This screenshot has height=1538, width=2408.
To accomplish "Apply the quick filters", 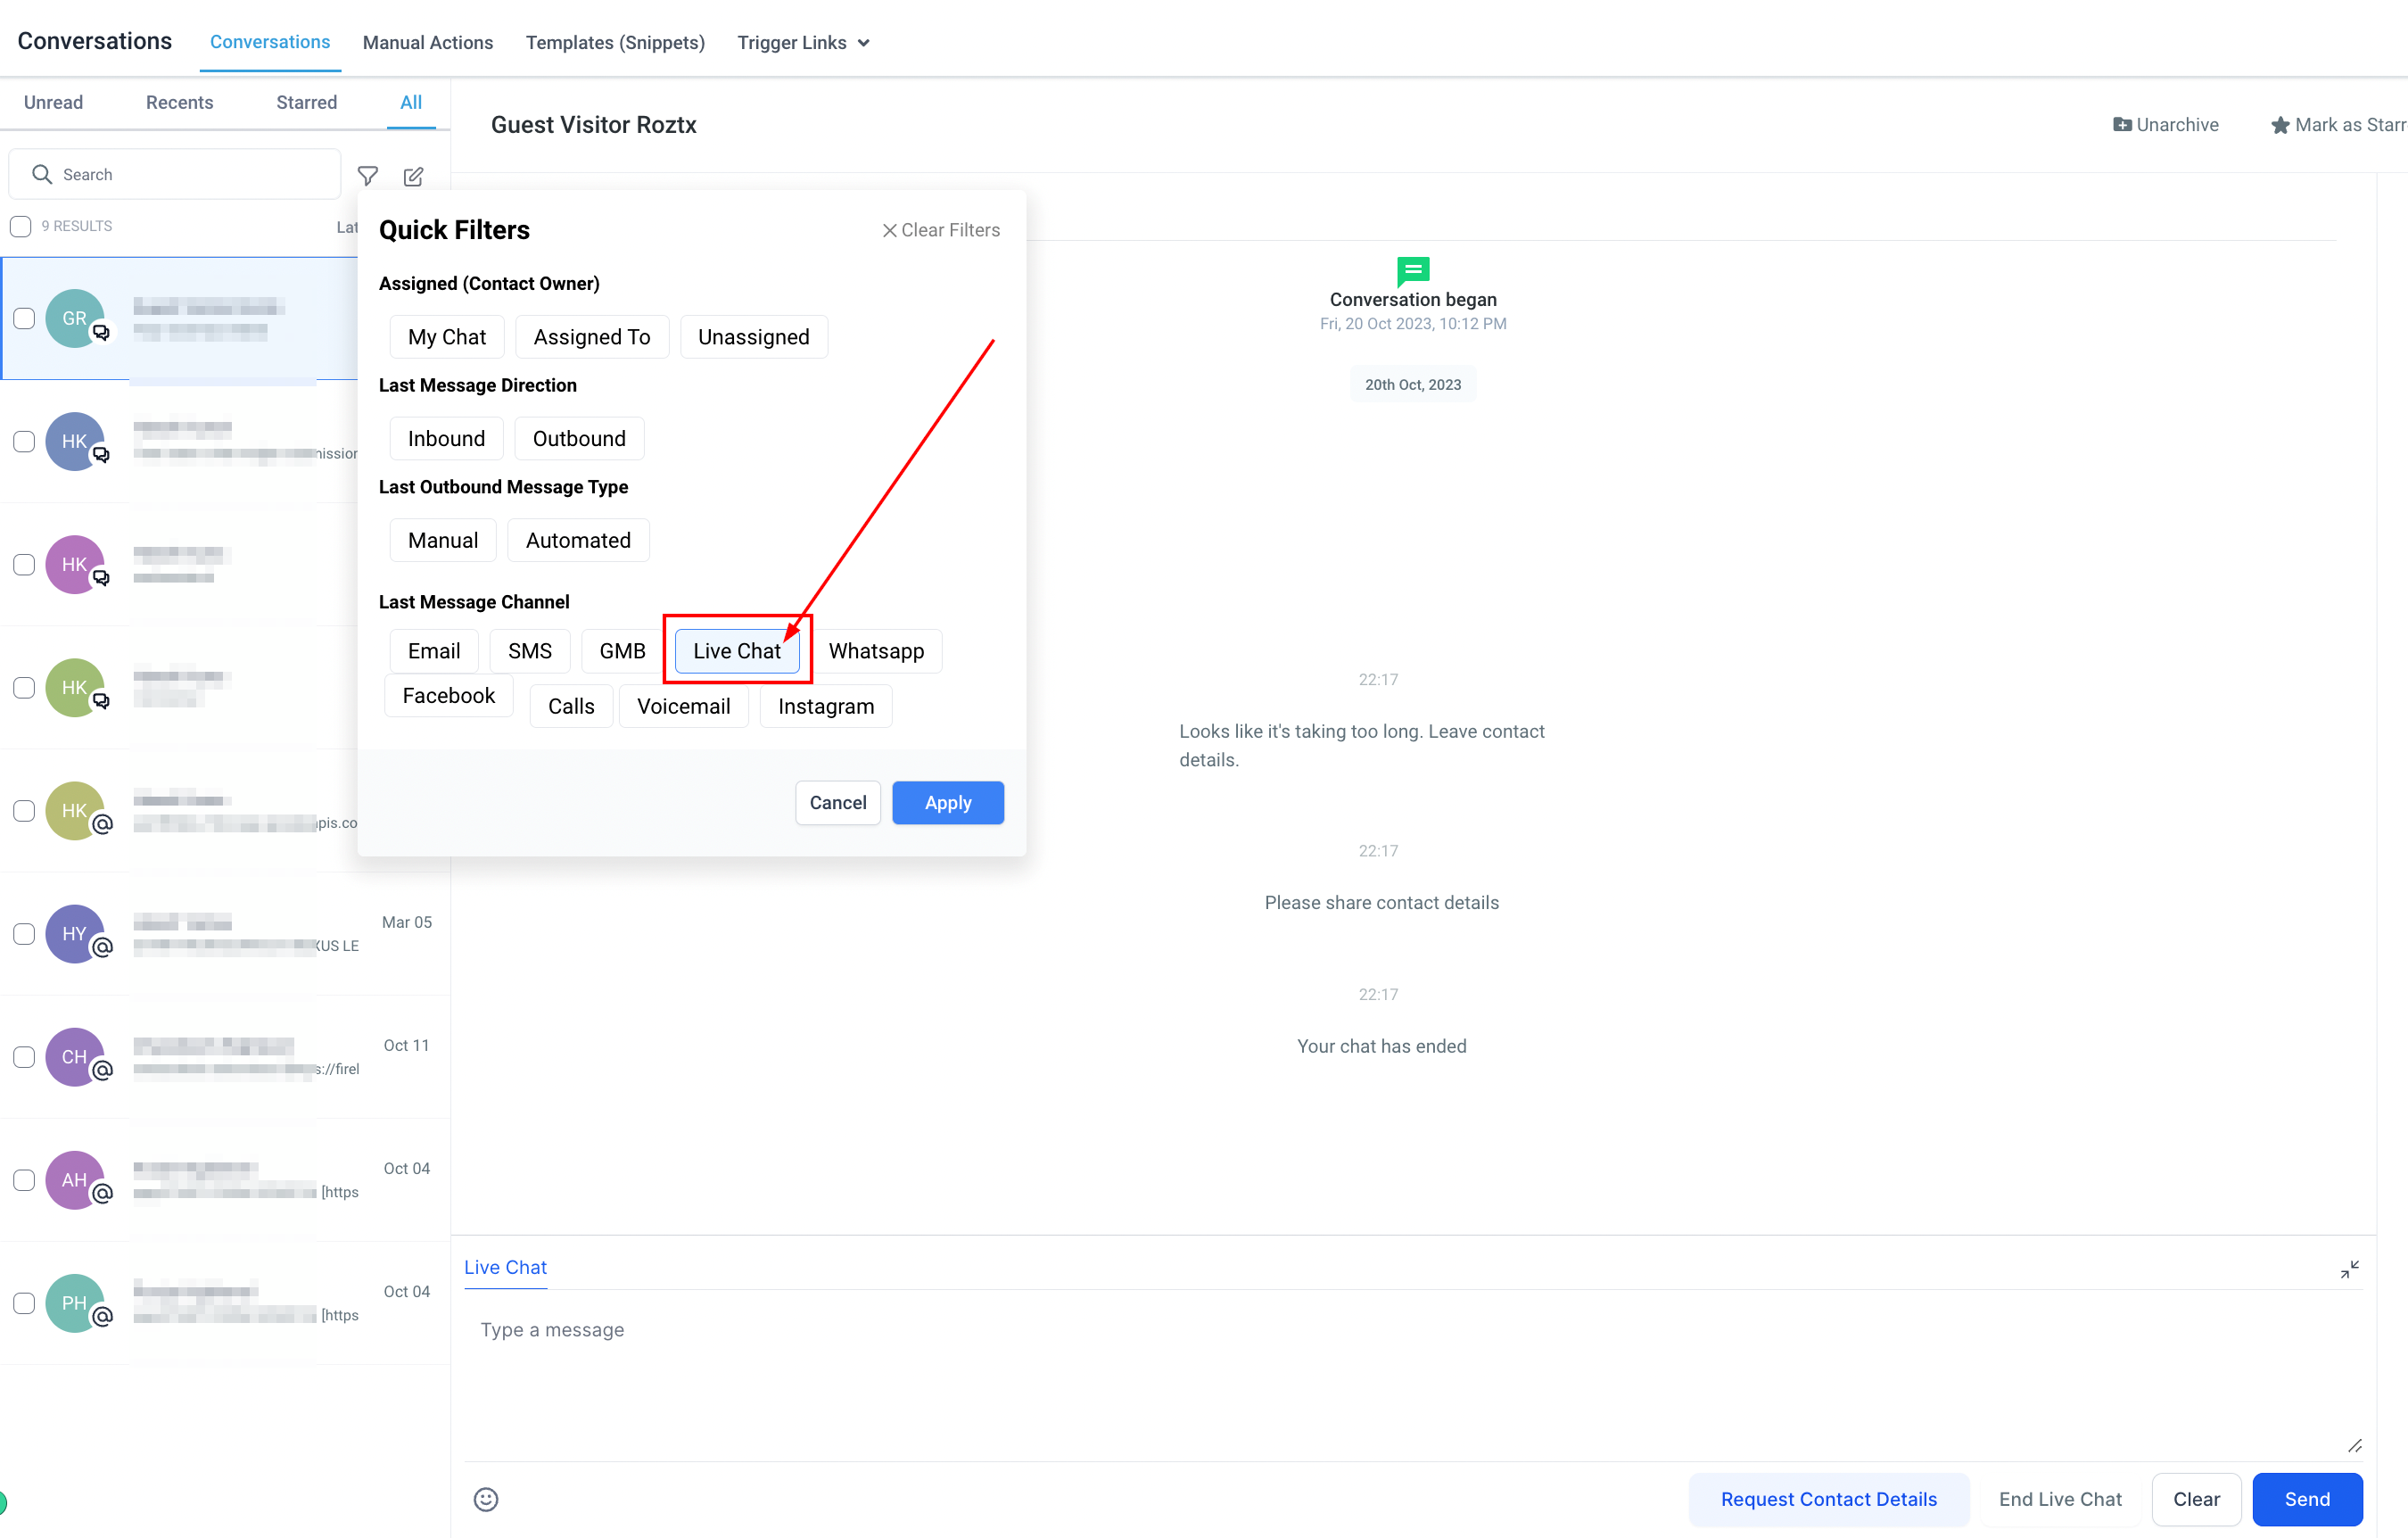I will [x=948, y=802].
